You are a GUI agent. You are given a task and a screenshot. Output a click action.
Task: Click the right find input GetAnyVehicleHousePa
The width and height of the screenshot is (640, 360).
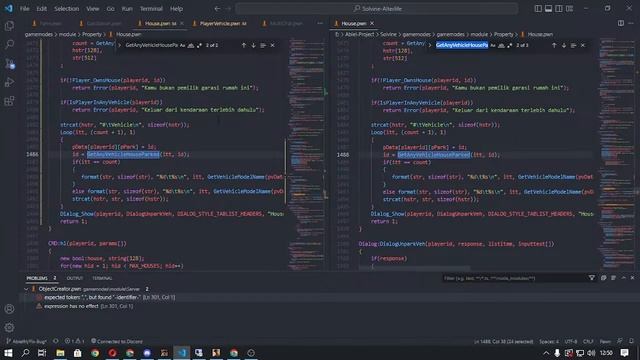point(462,45)
